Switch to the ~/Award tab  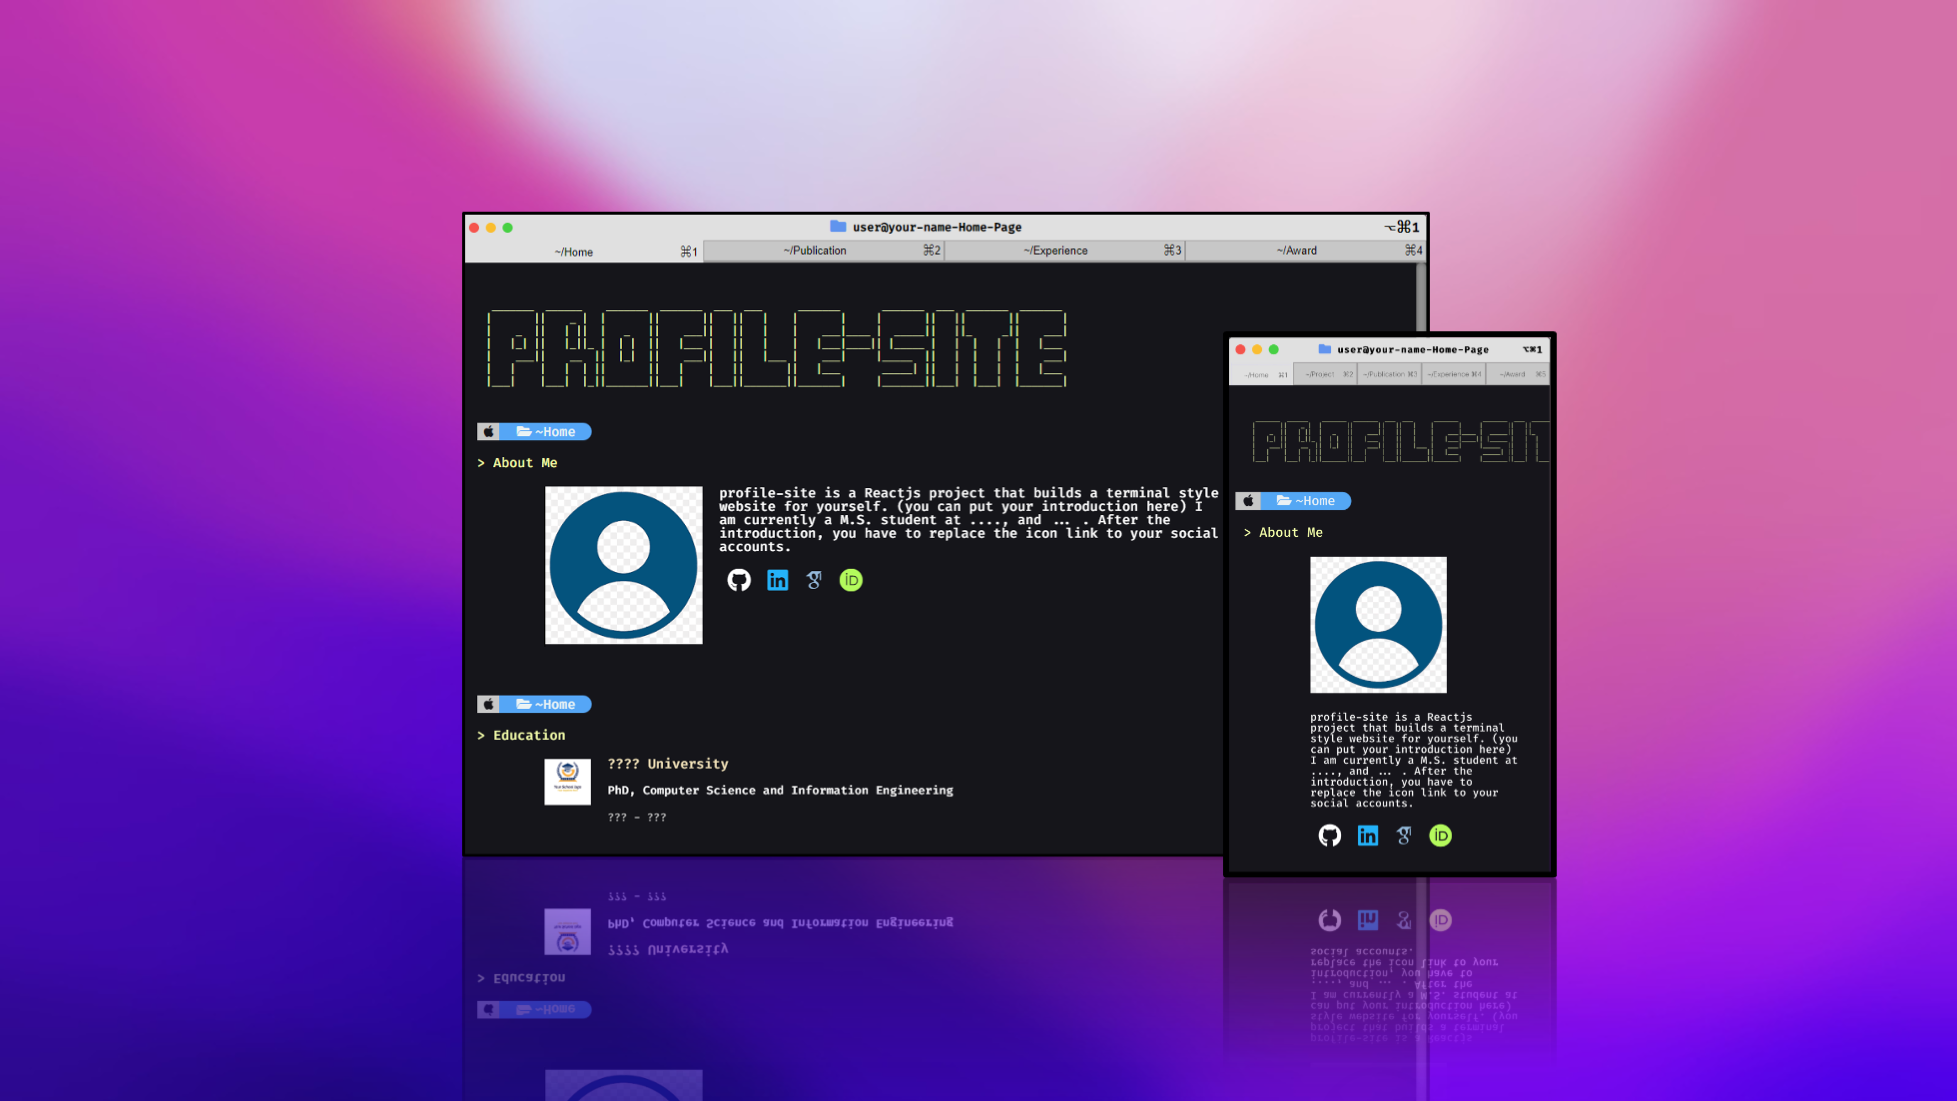(1296, 250)
